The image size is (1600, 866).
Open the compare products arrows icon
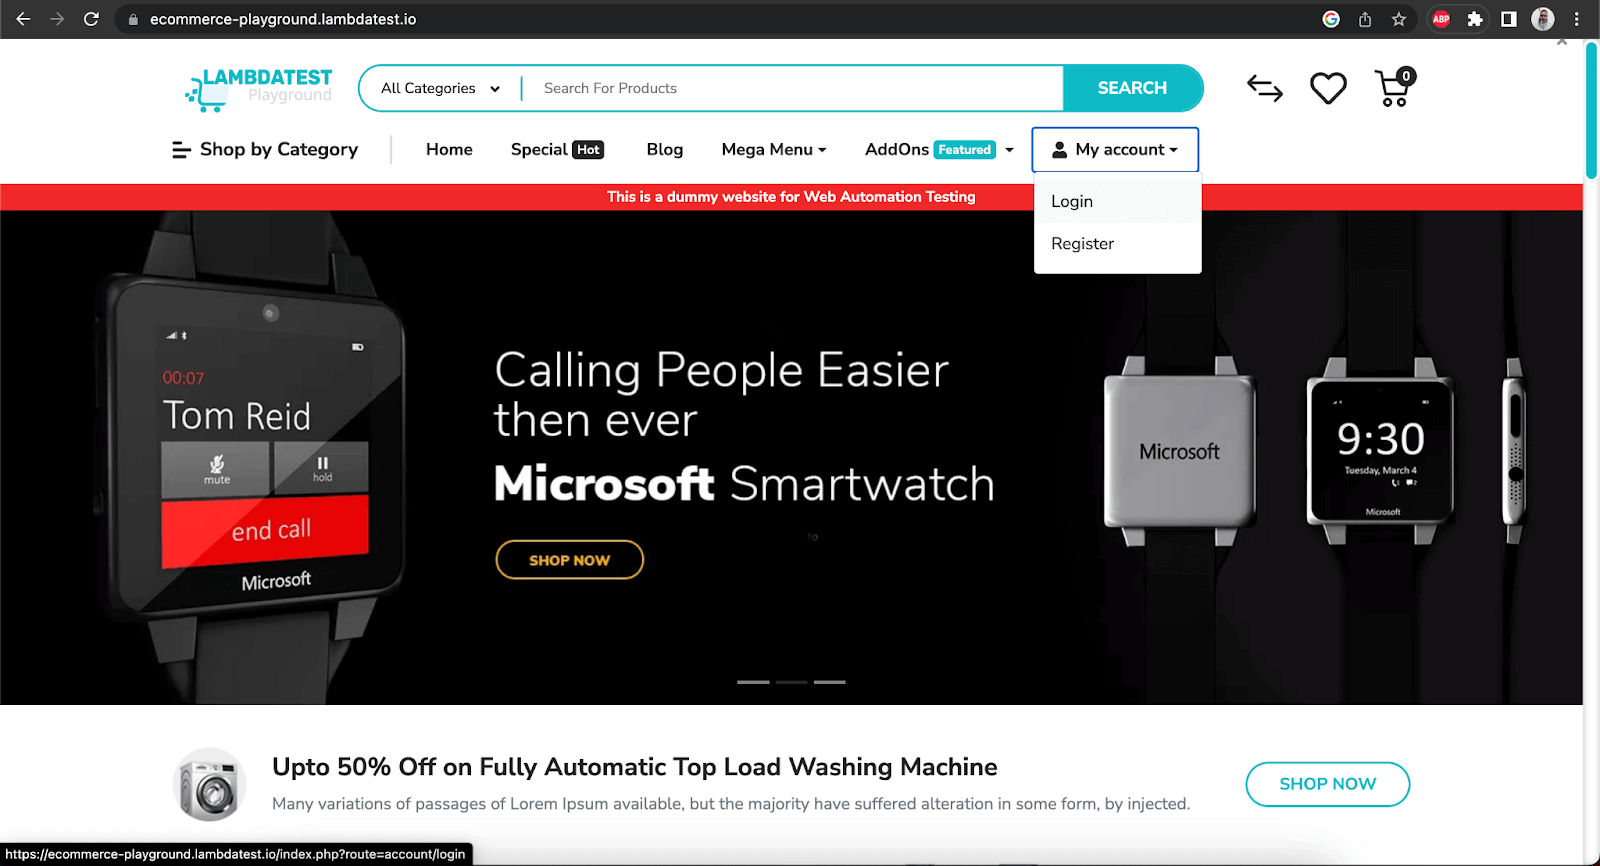click(x=1265, y=89)
